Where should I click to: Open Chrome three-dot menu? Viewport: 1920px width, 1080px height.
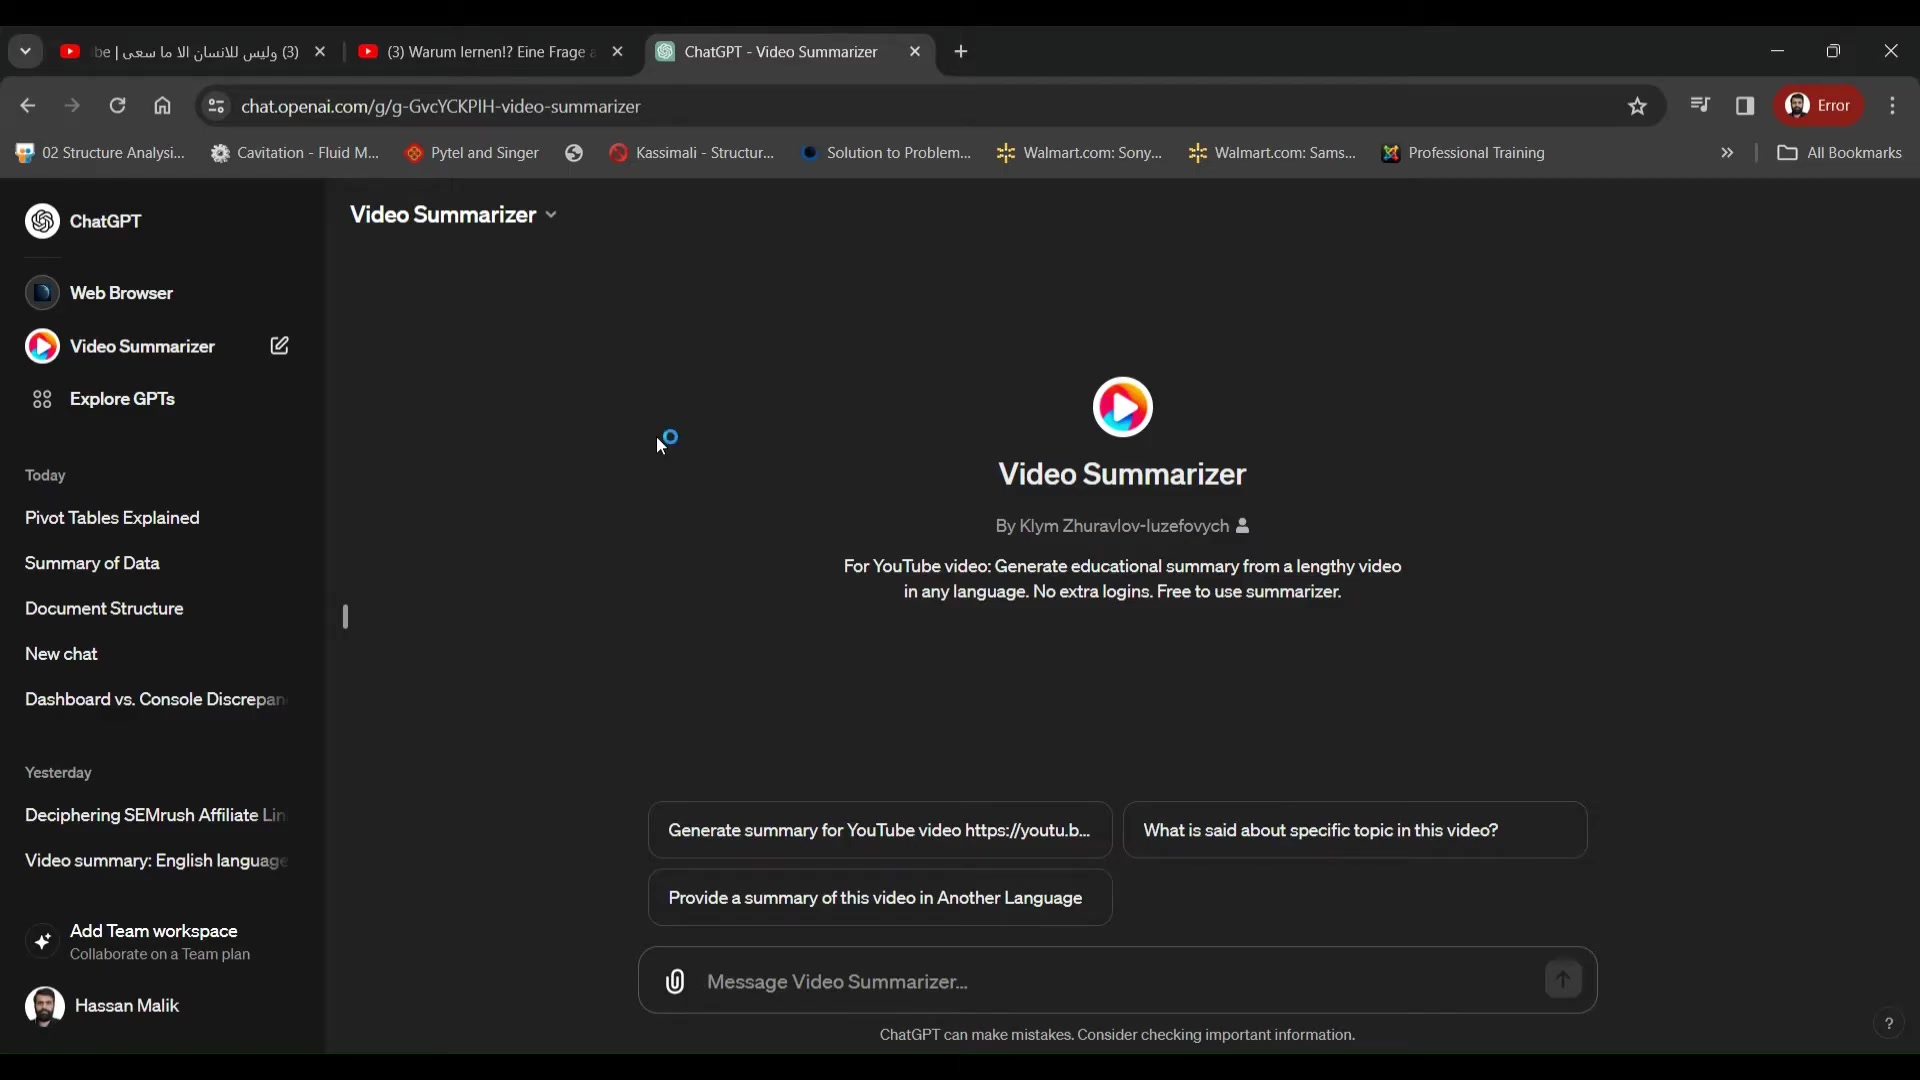(1892, 106)
